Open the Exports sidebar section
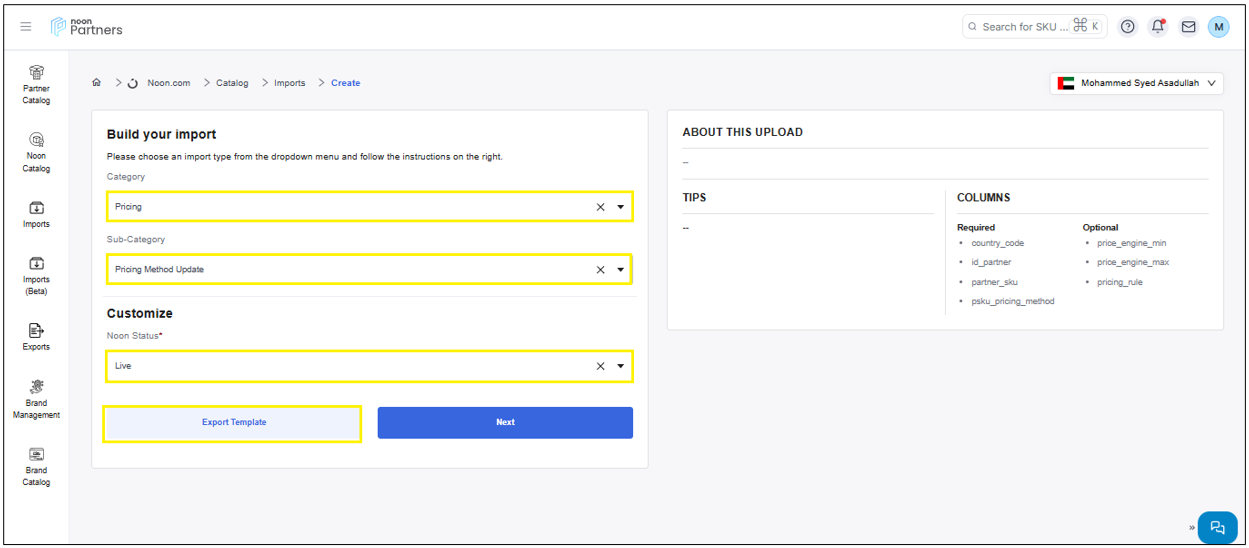Viewport: 1249px width, 548px height. click(x=37, y=336)
